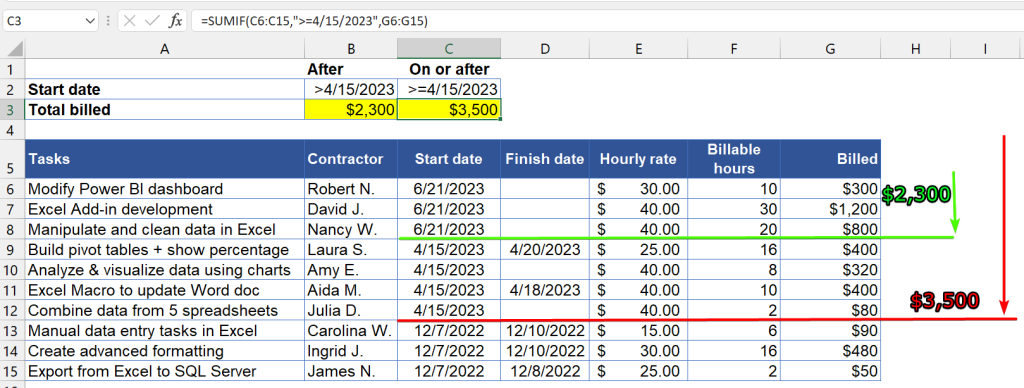Viewport: 1024px width, 388px height.
Task: Click finish date '4/20/2023' cell
Action: coord(545,250)
